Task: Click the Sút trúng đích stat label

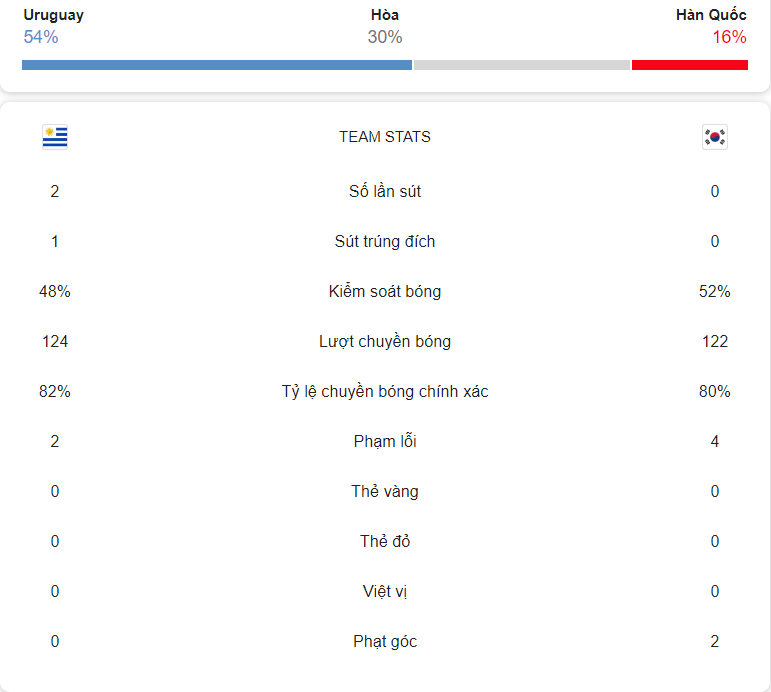Action: point(385,241)
